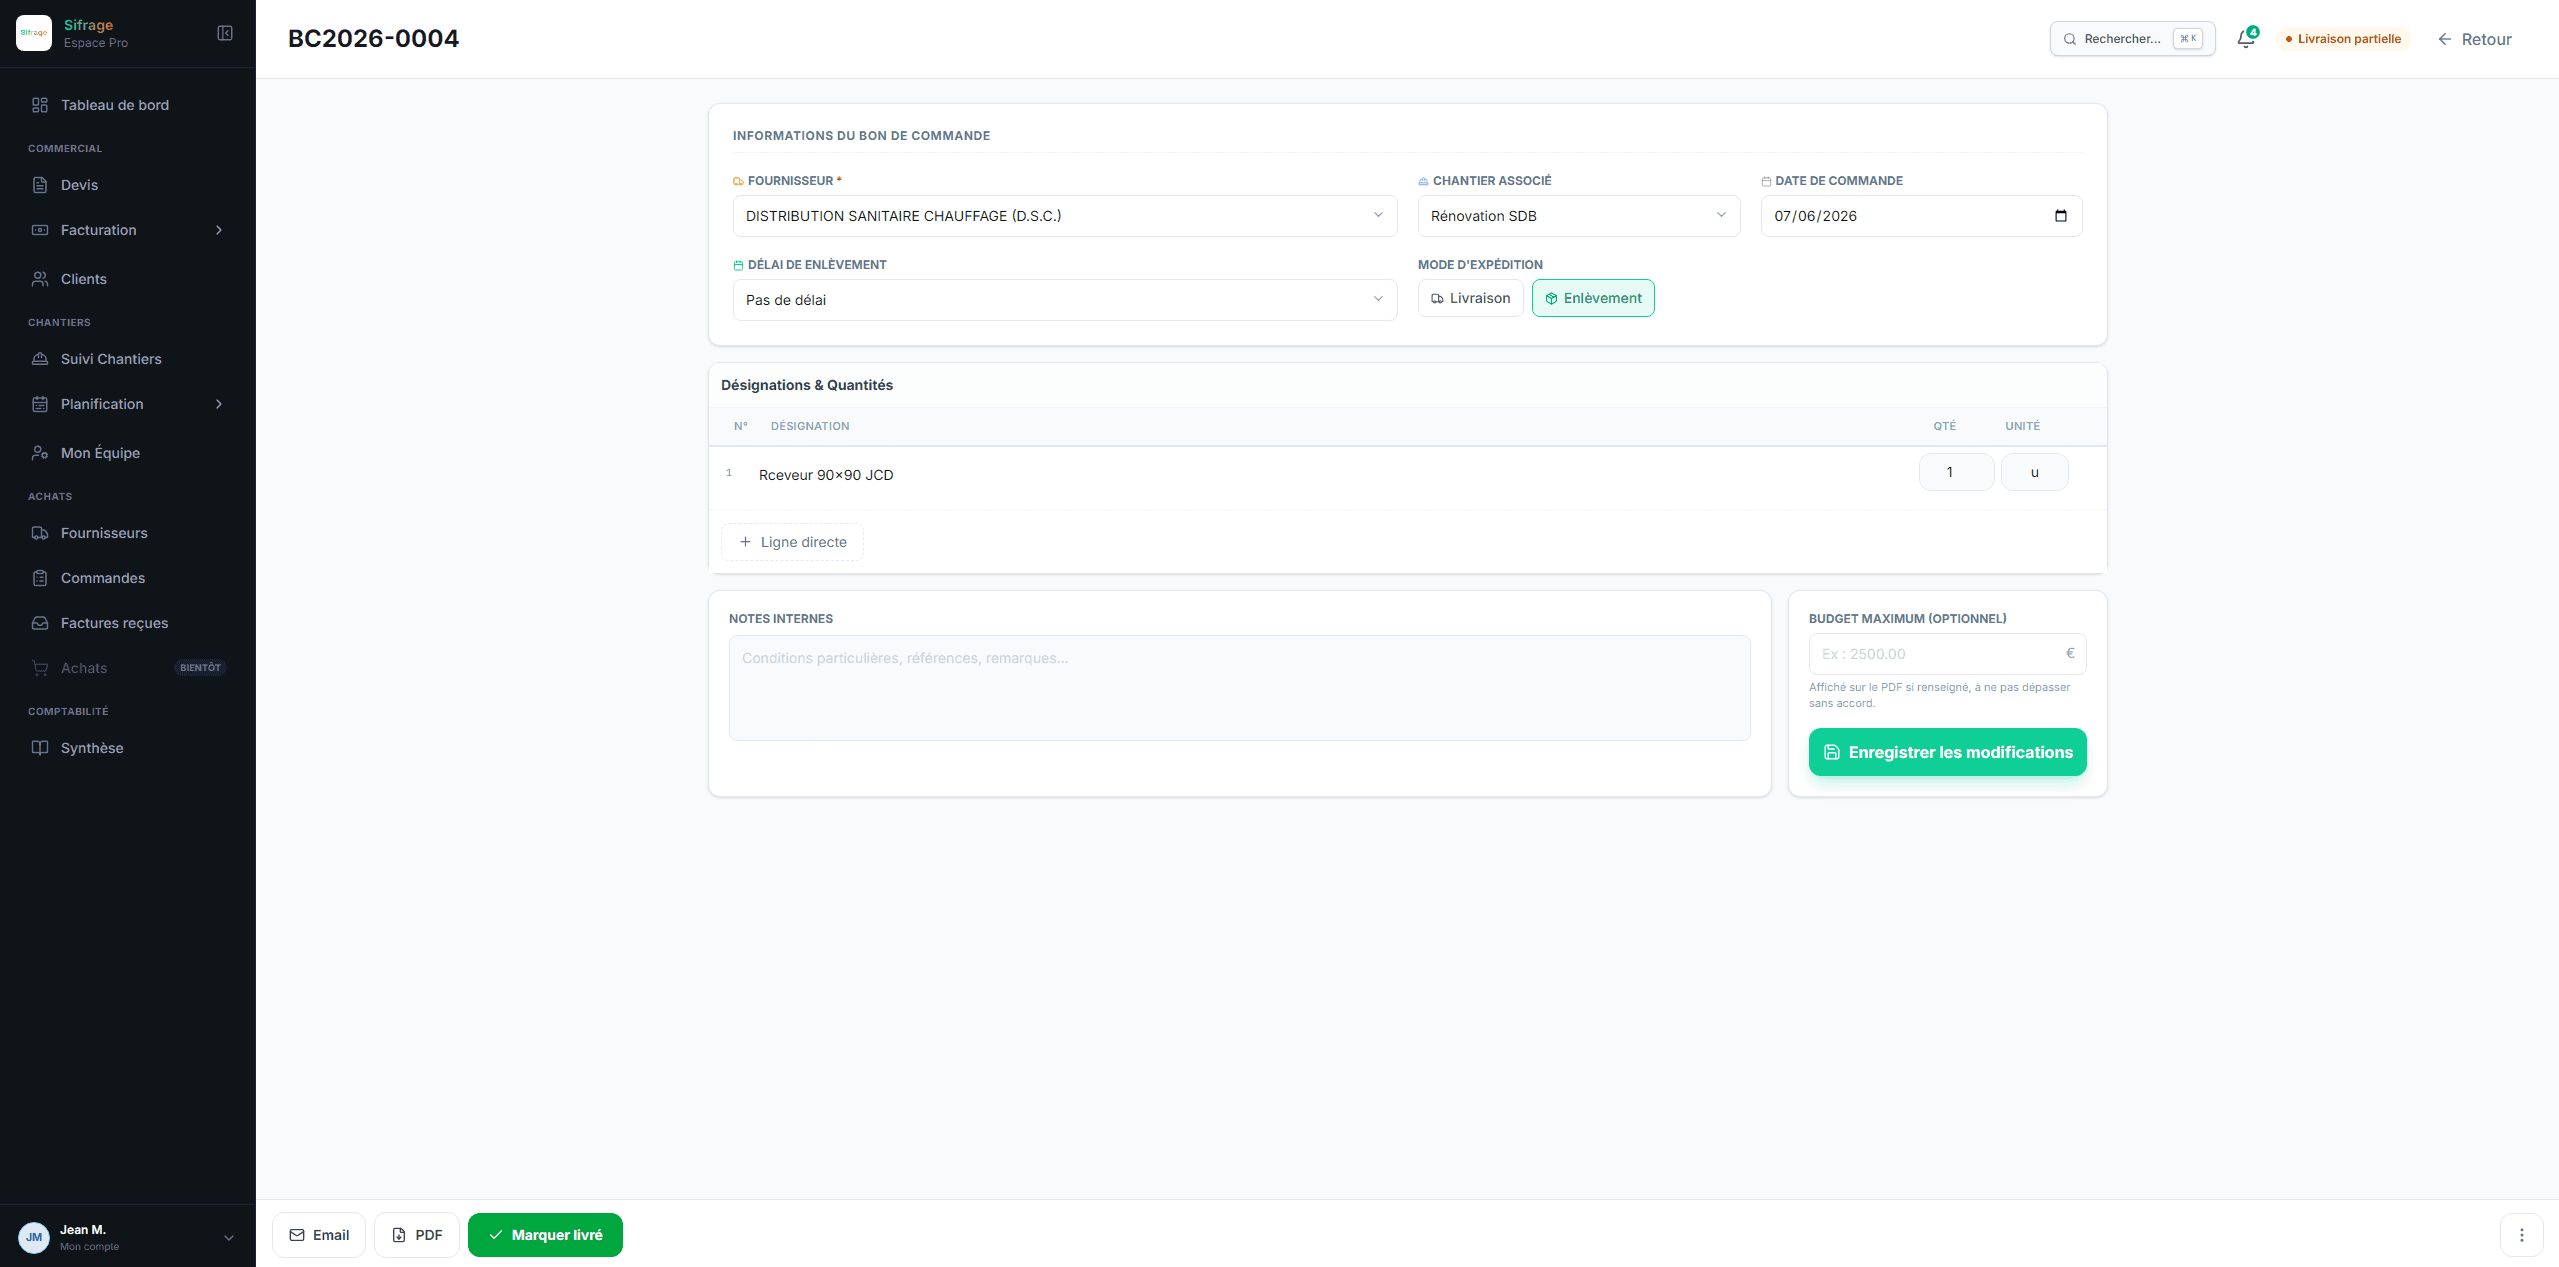Click the JM user avatar
The height and width of the screenshot is (1267, 2559).
point(34,1237)
